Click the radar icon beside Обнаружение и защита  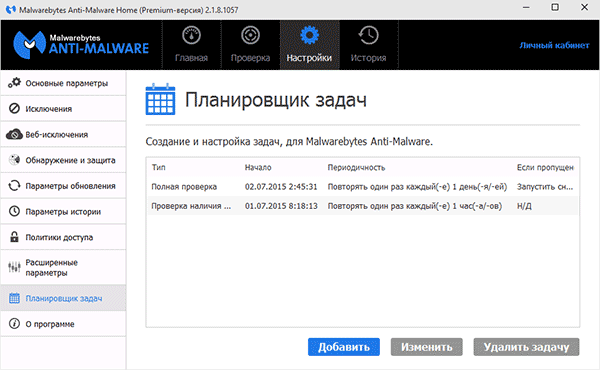14,160
